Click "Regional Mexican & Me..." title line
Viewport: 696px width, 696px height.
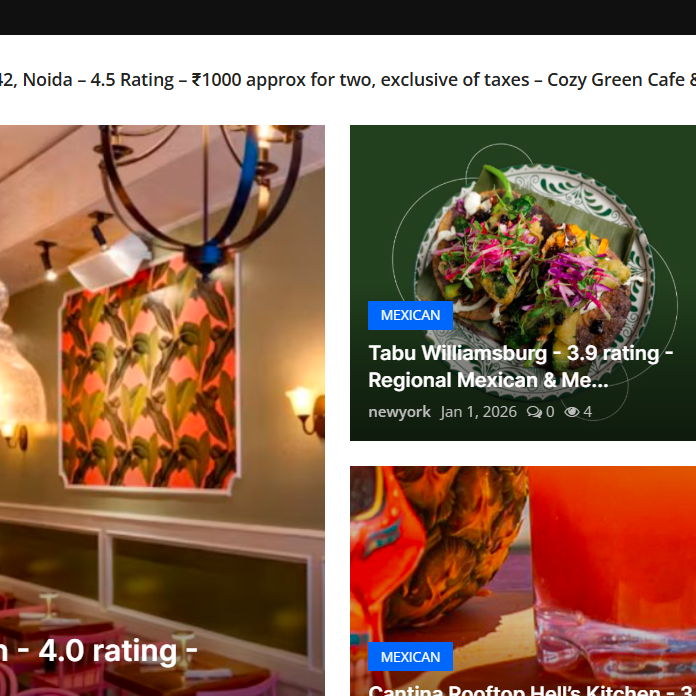pos(488,380)
